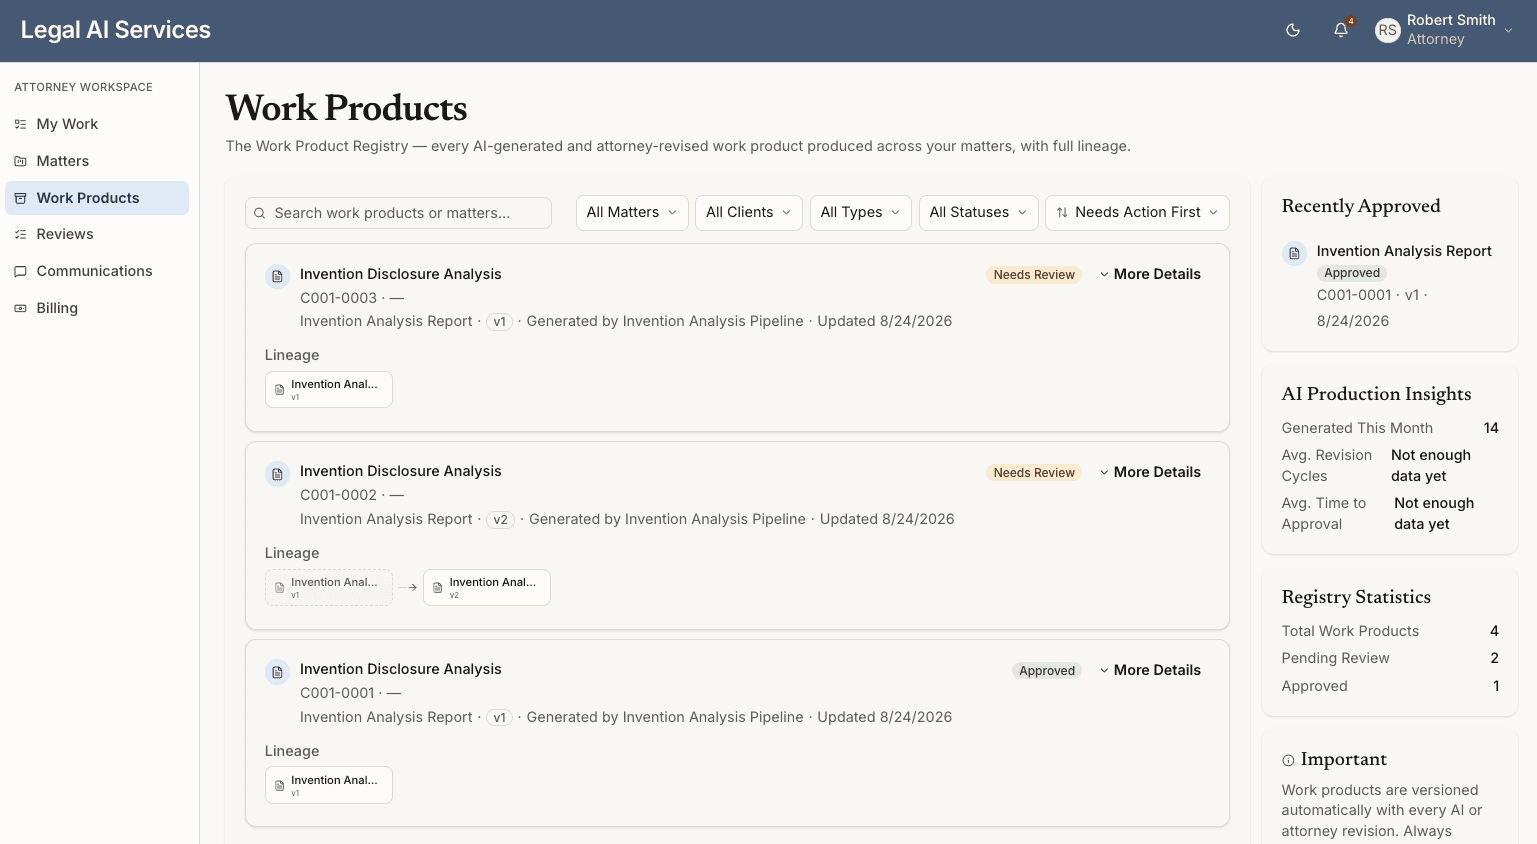Click Total Work Products statistic

[x=1390, y=631]
